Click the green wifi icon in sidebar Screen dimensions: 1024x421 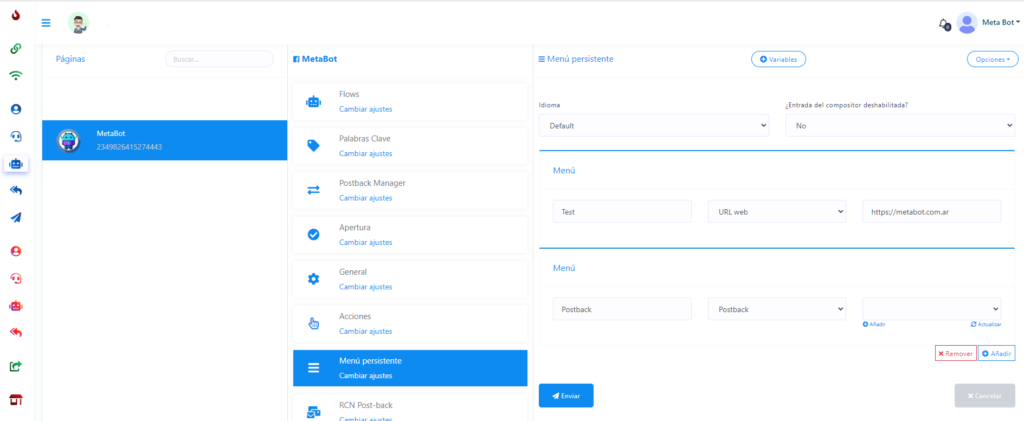(16, 76)
